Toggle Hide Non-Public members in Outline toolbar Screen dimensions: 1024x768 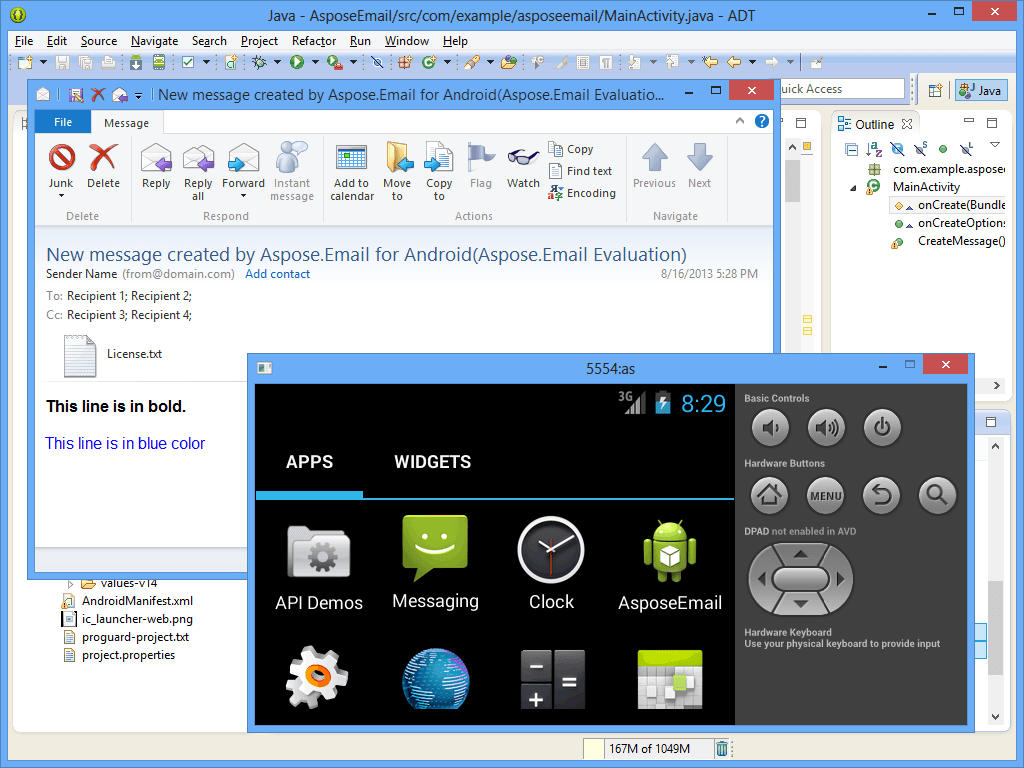(x=943, y=150)
